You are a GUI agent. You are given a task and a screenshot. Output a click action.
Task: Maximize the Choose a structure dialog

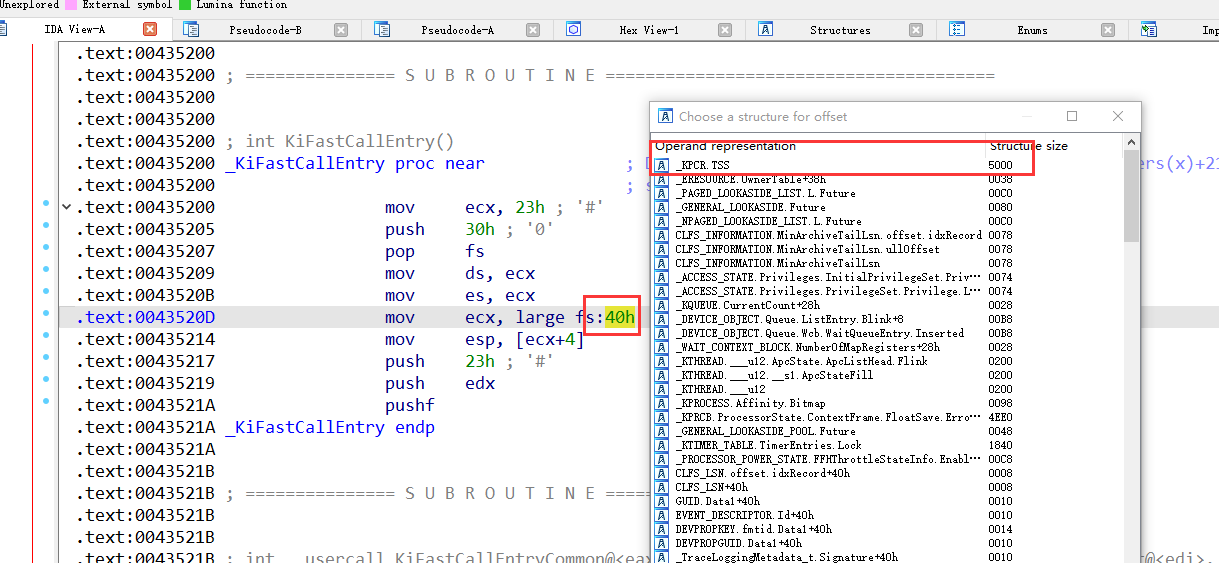[1072, 117]
